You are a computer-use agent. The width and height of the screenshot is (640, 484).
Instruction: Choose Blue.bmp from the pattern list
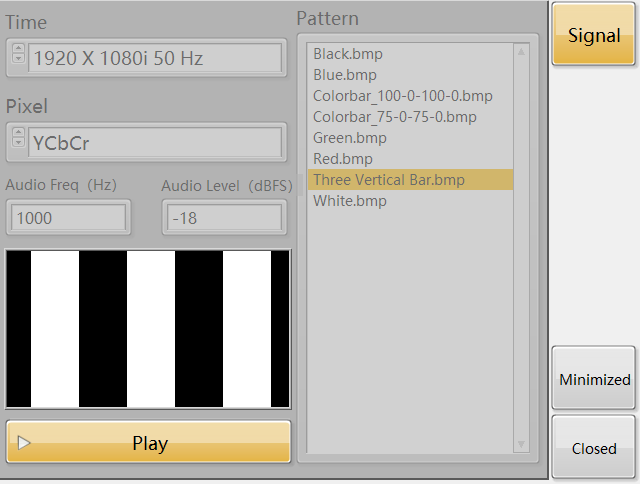(345, 75)
